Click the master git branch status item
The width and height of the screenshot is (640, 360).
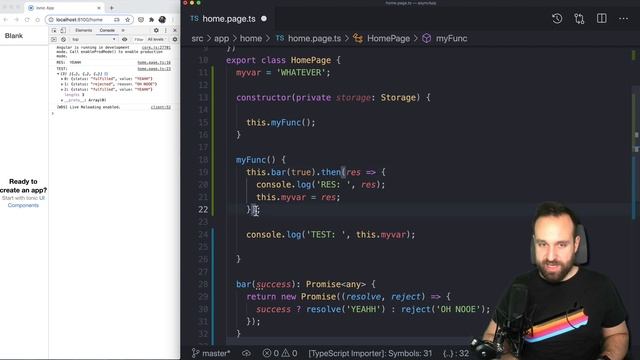pos(211,353)
